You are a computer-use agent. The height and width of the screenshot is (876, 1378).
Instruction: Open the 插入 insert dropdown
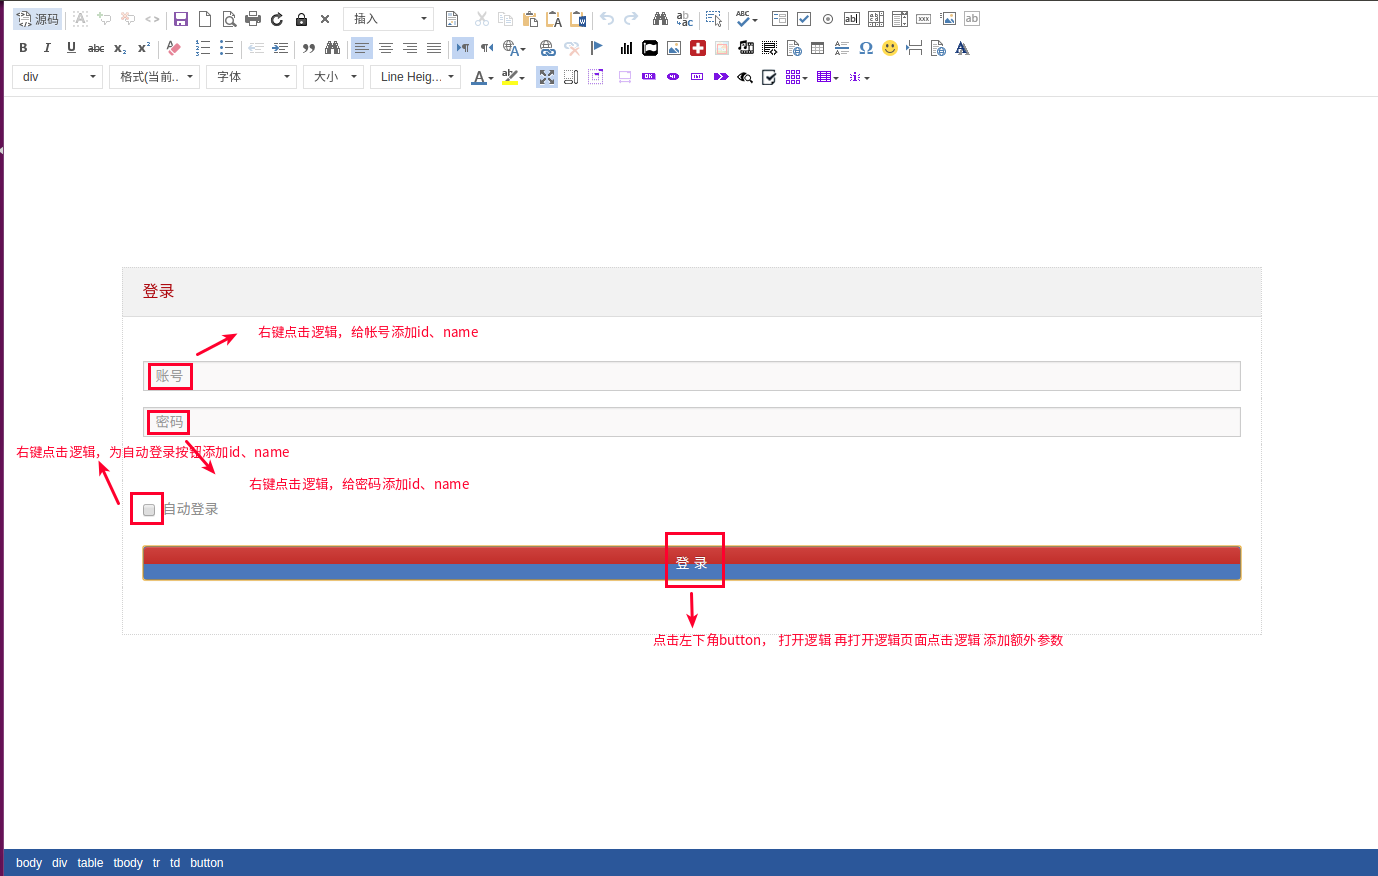pyautogui.click(x=388, y=19)
